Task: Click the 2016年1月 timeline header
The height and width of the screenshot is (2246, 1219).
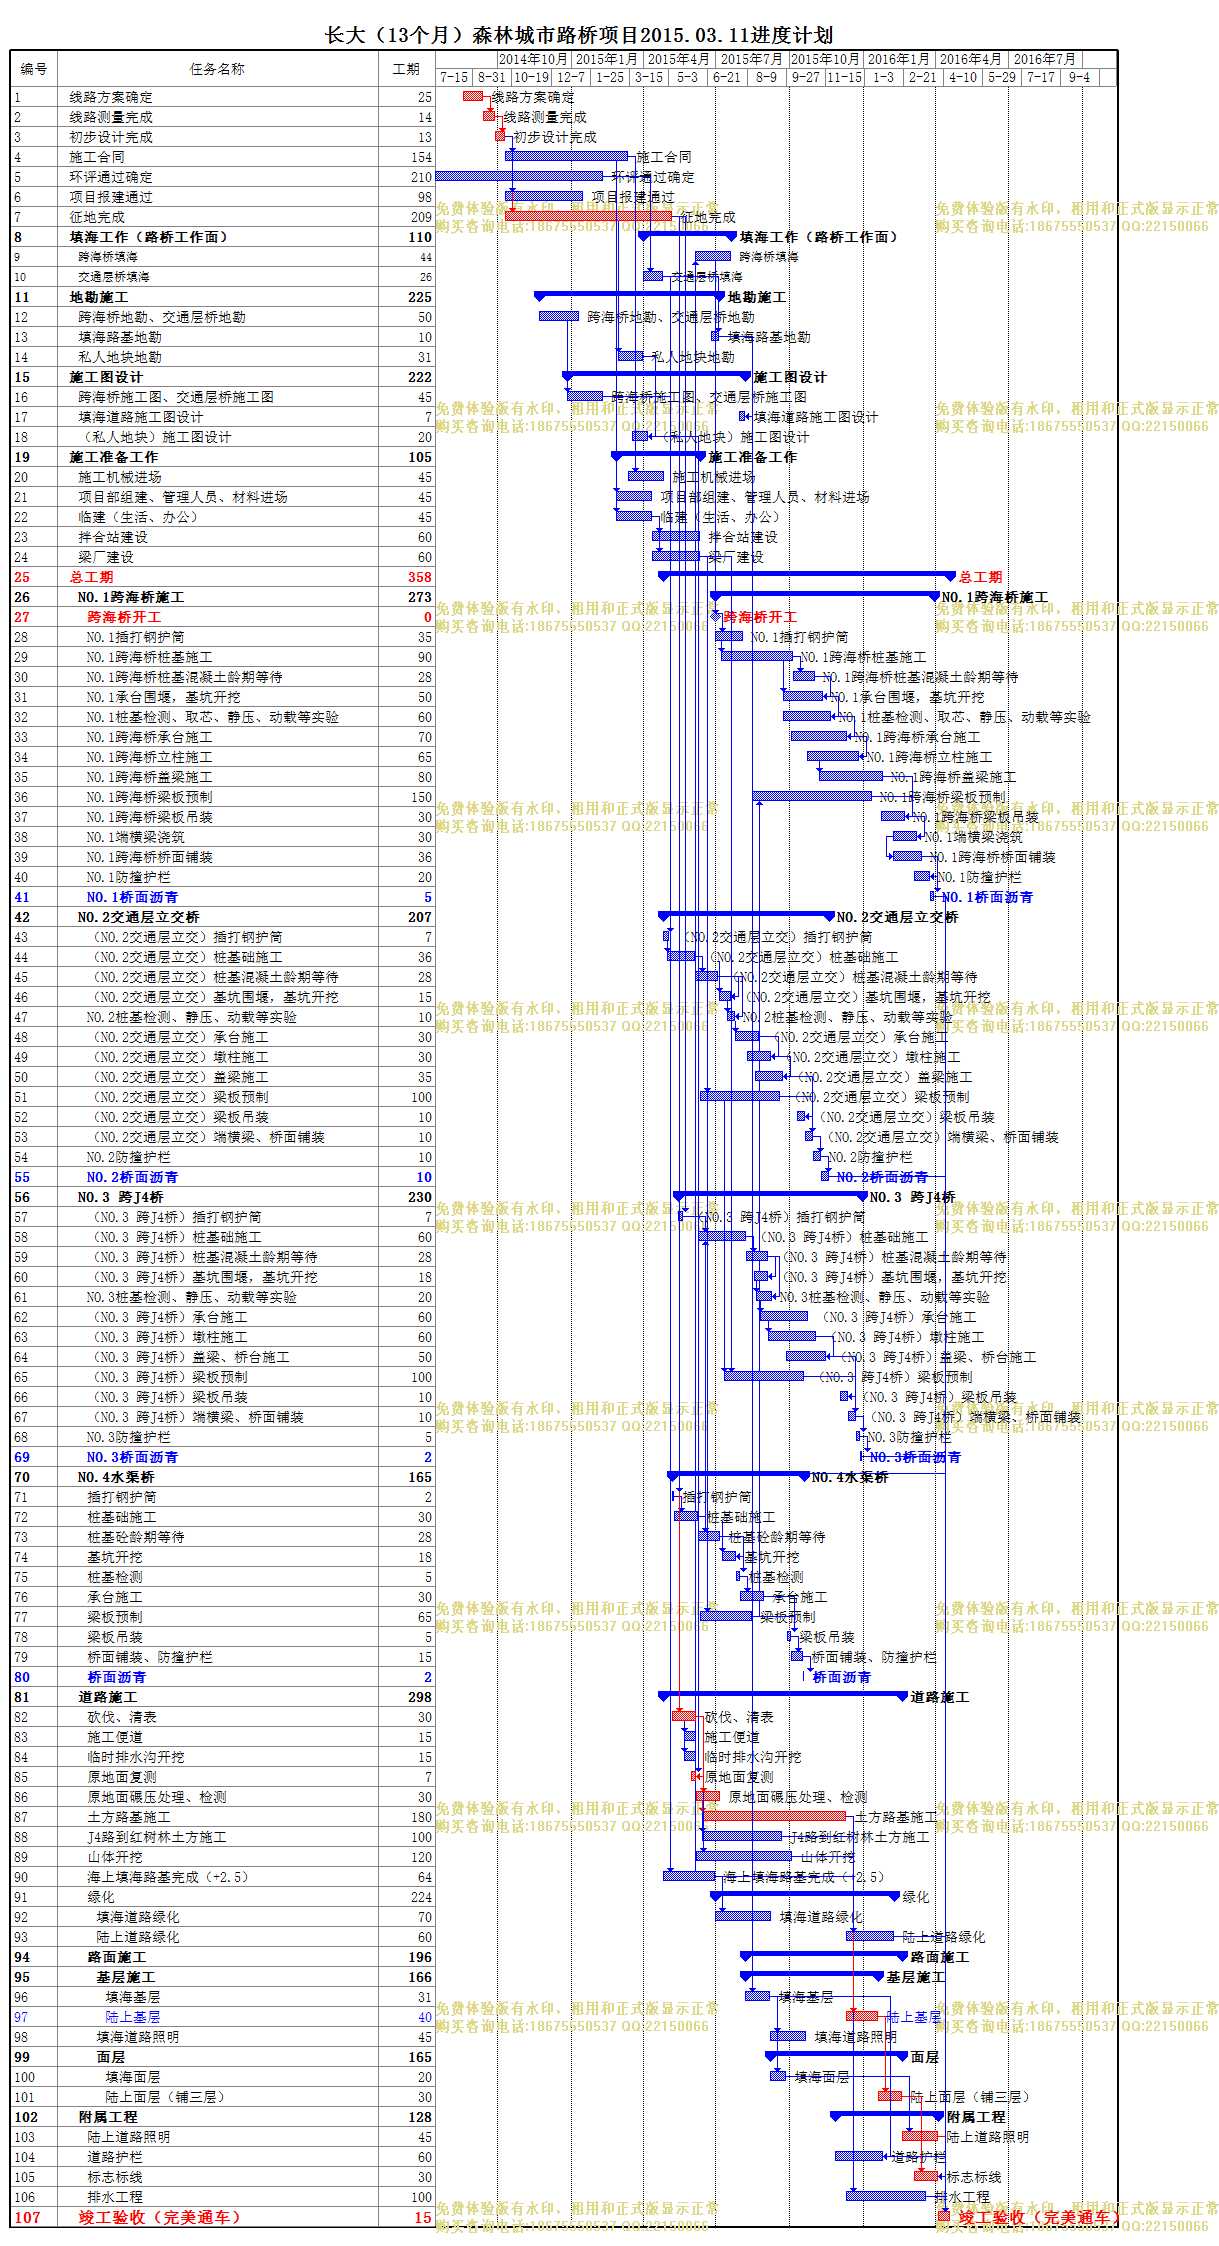Action: (x=899, y=59)
